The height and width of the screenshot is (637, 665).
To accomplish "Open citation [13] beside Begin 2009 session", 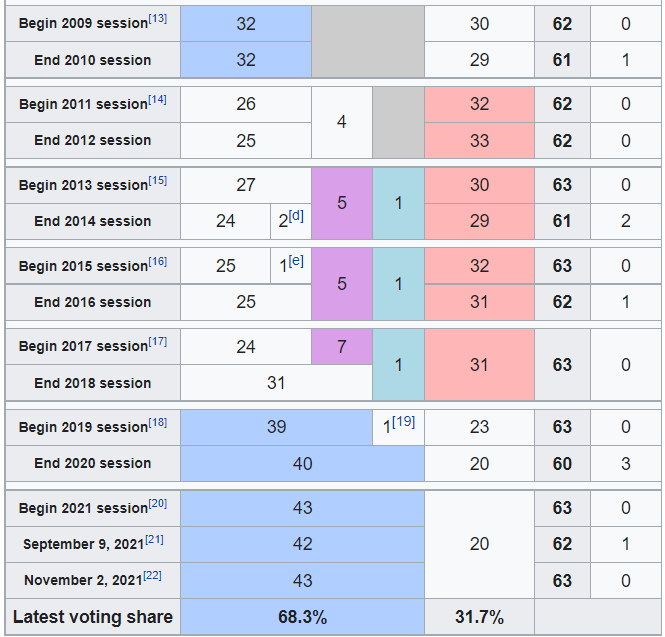I will [158, 19].
